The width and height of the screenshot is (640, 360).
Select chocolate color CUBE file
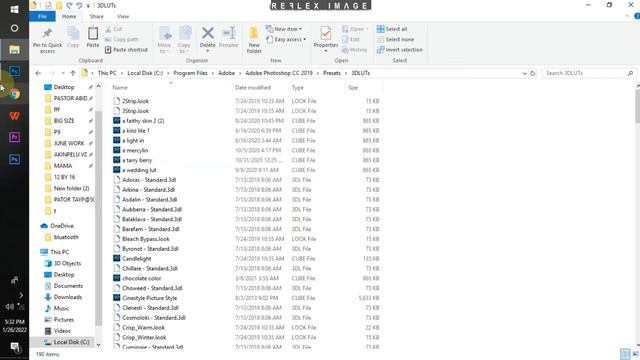(x=142, y=278)
